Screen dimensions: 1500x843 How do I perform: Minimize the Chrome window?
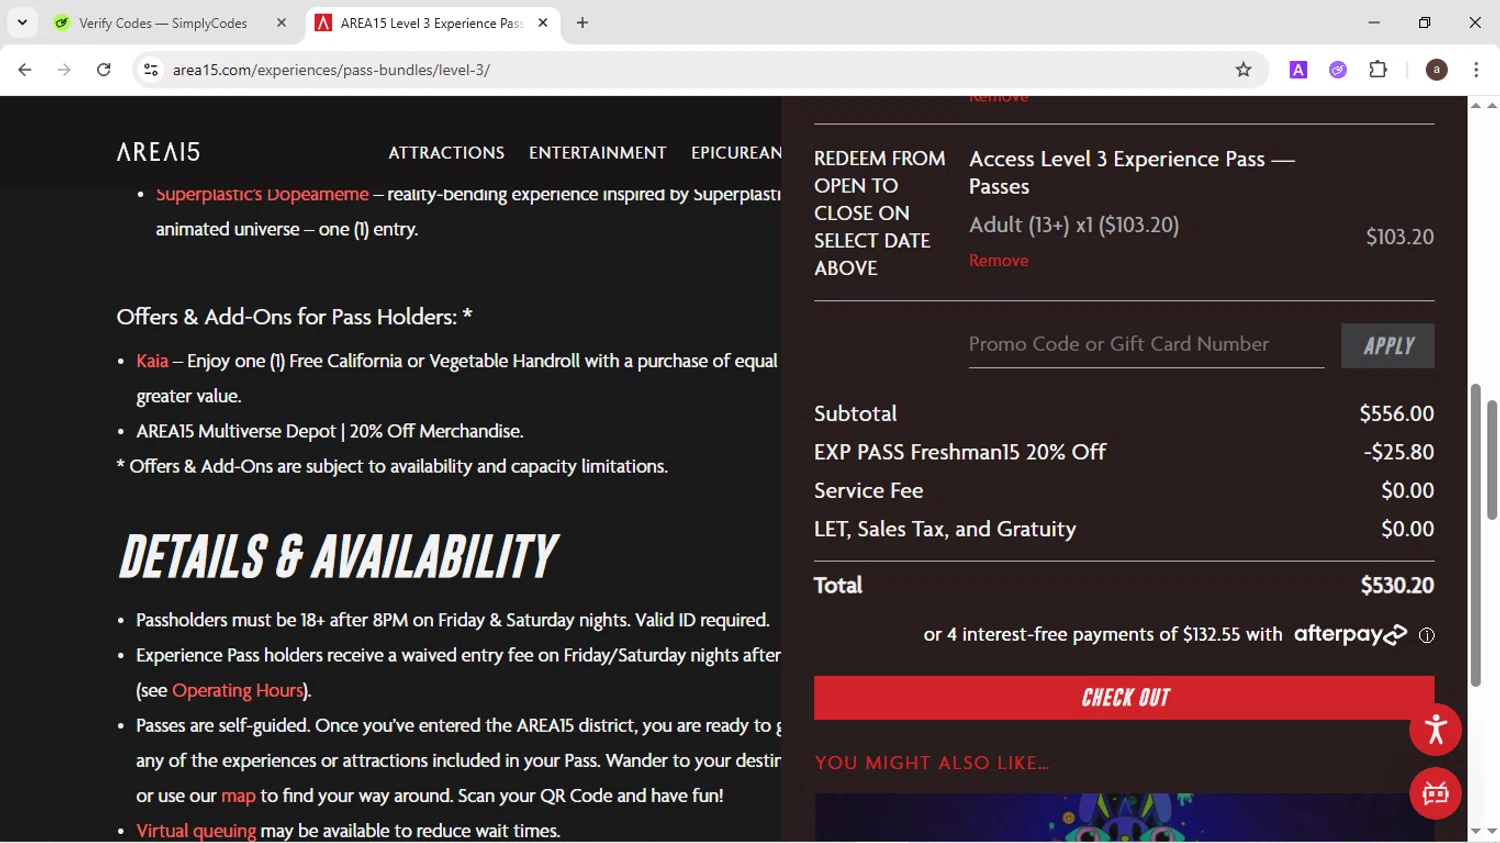click(x=1374, y=22)
